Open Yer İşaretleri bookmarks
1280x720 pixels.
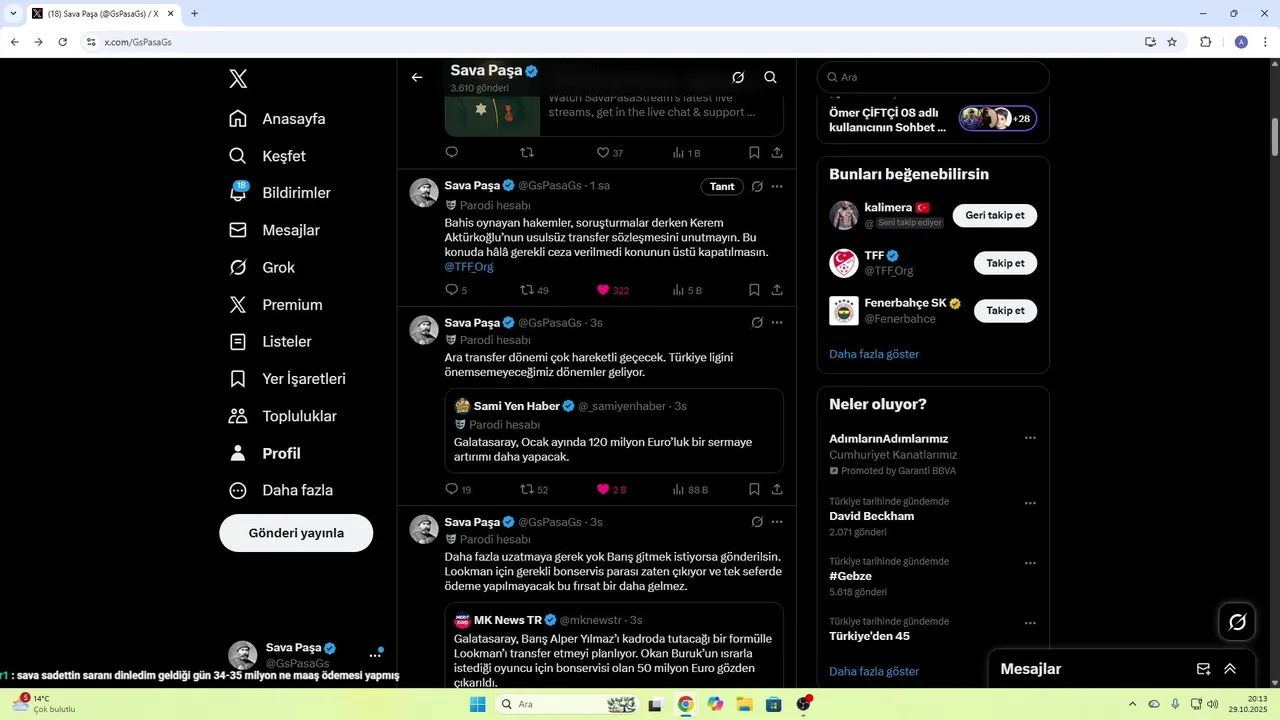click(287, 379)
